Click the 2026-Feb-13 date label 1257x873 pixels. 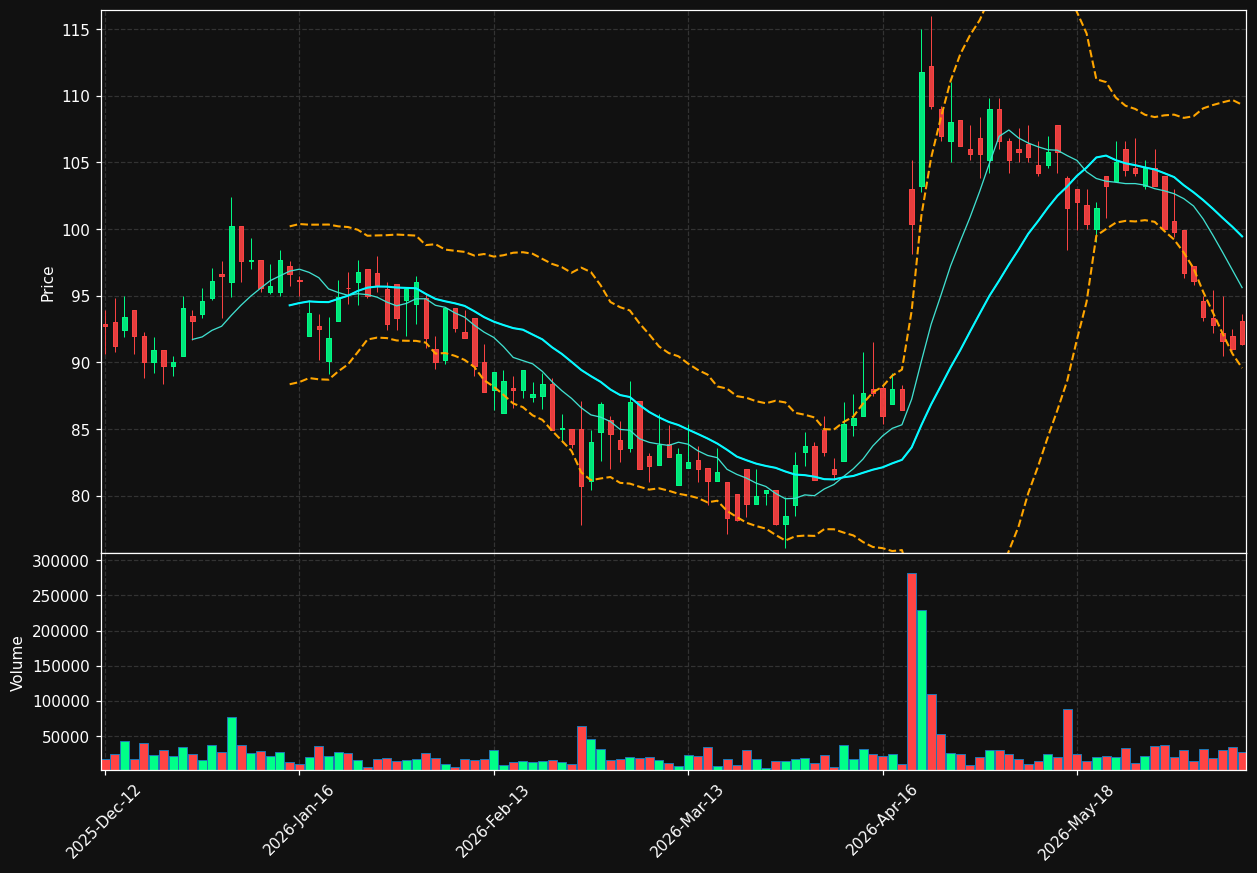[x=492, y=821]
